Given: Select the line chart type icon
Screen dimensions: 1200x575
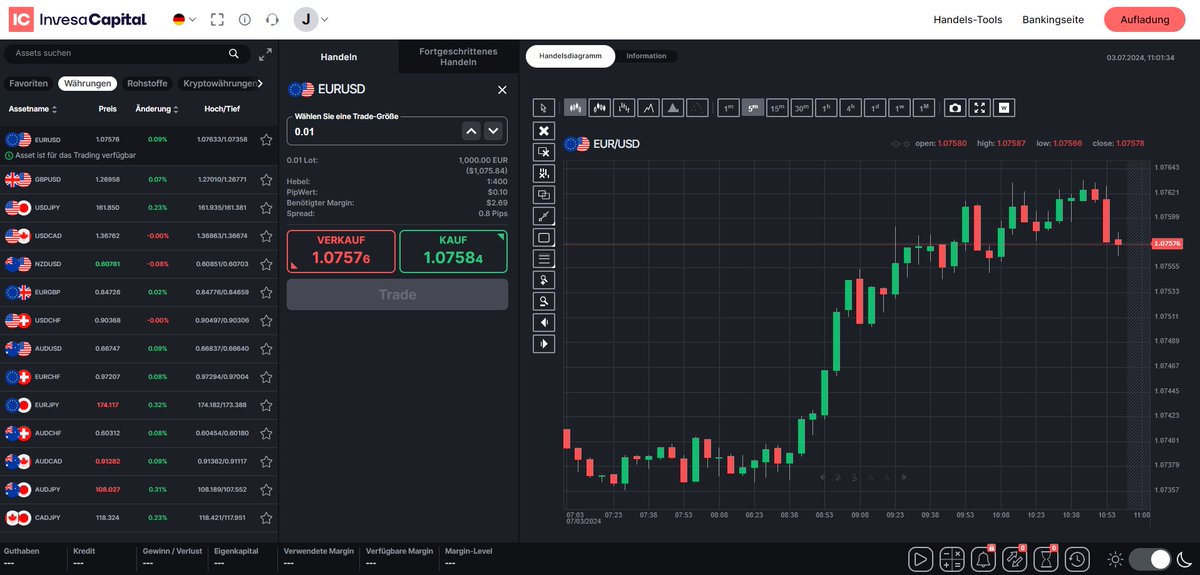Looking at the screenshot, I should tap(649, 108).
